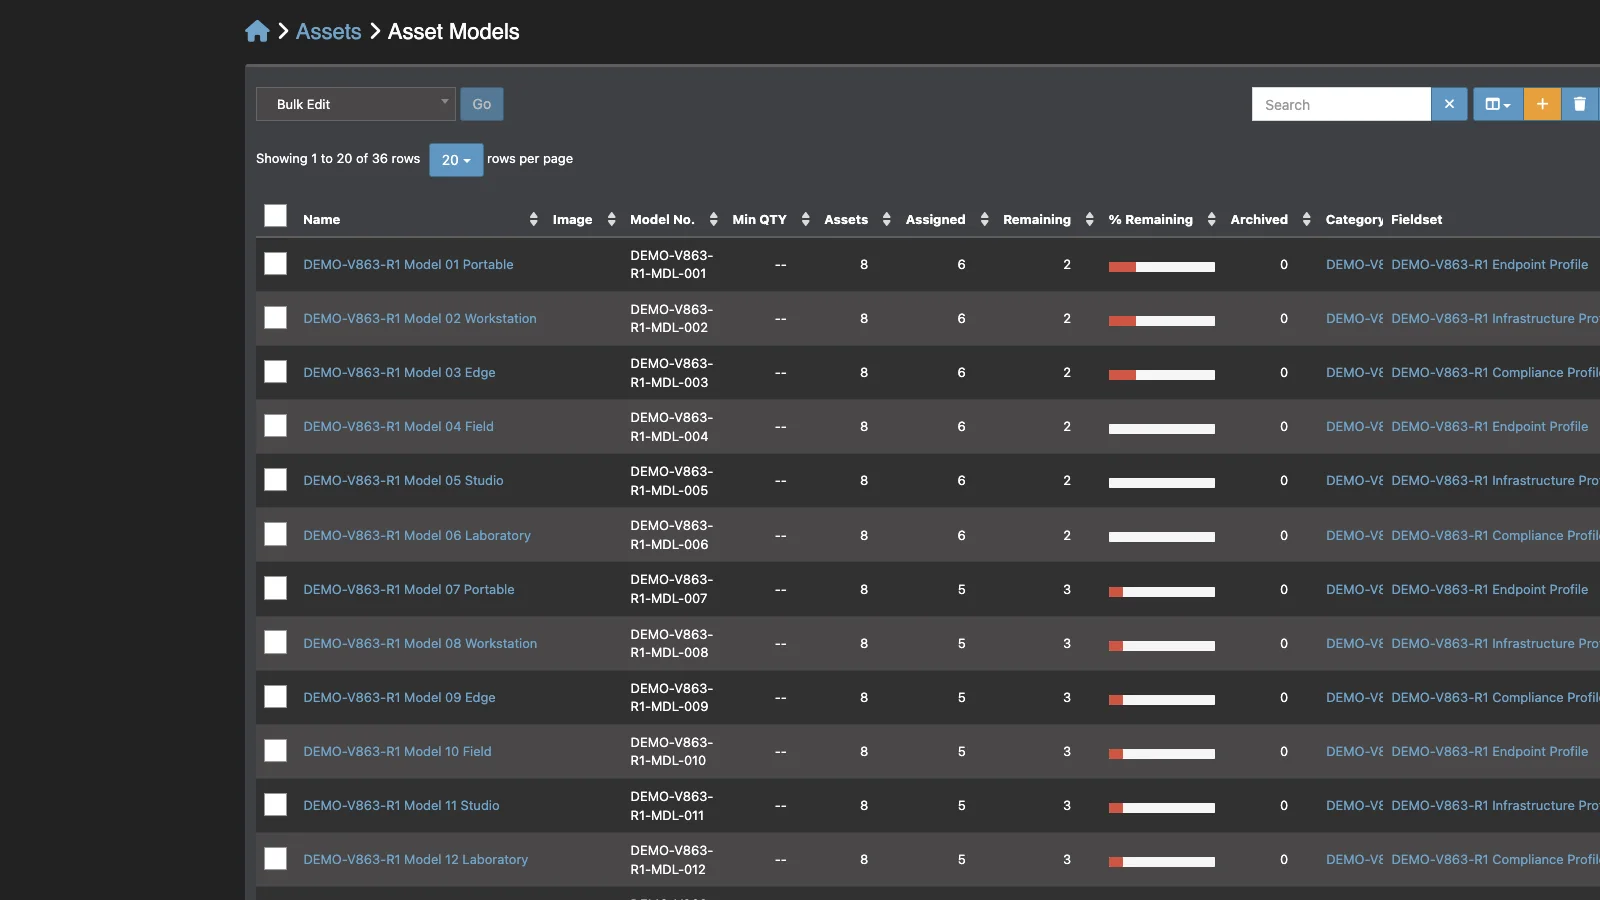Open DEMO-V863-R1 Model 11 Studio link
Screen dimensions: 1600x900
tap(401, 805)
